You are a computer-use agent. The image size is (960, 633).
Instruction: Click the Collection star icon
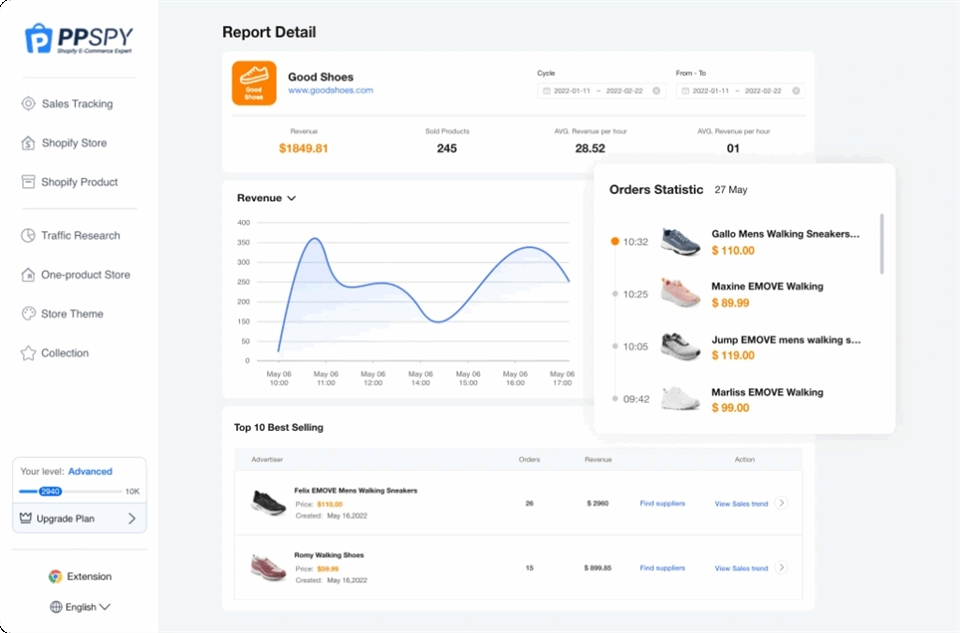click(x=28, y=353)
